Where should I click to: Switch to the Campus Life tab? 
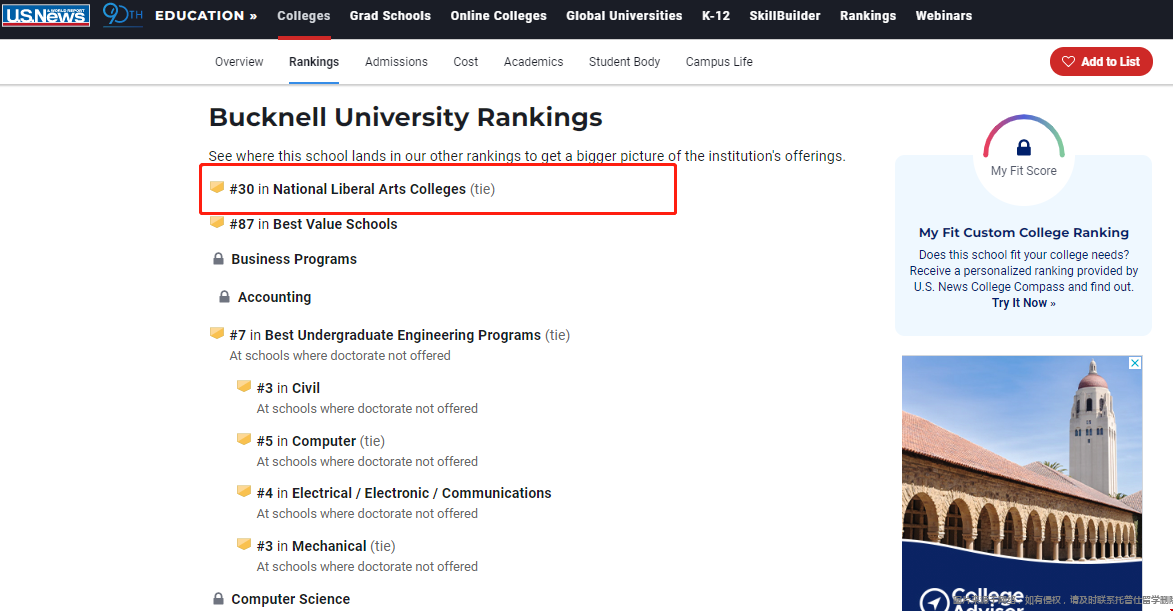pos(719,62)
